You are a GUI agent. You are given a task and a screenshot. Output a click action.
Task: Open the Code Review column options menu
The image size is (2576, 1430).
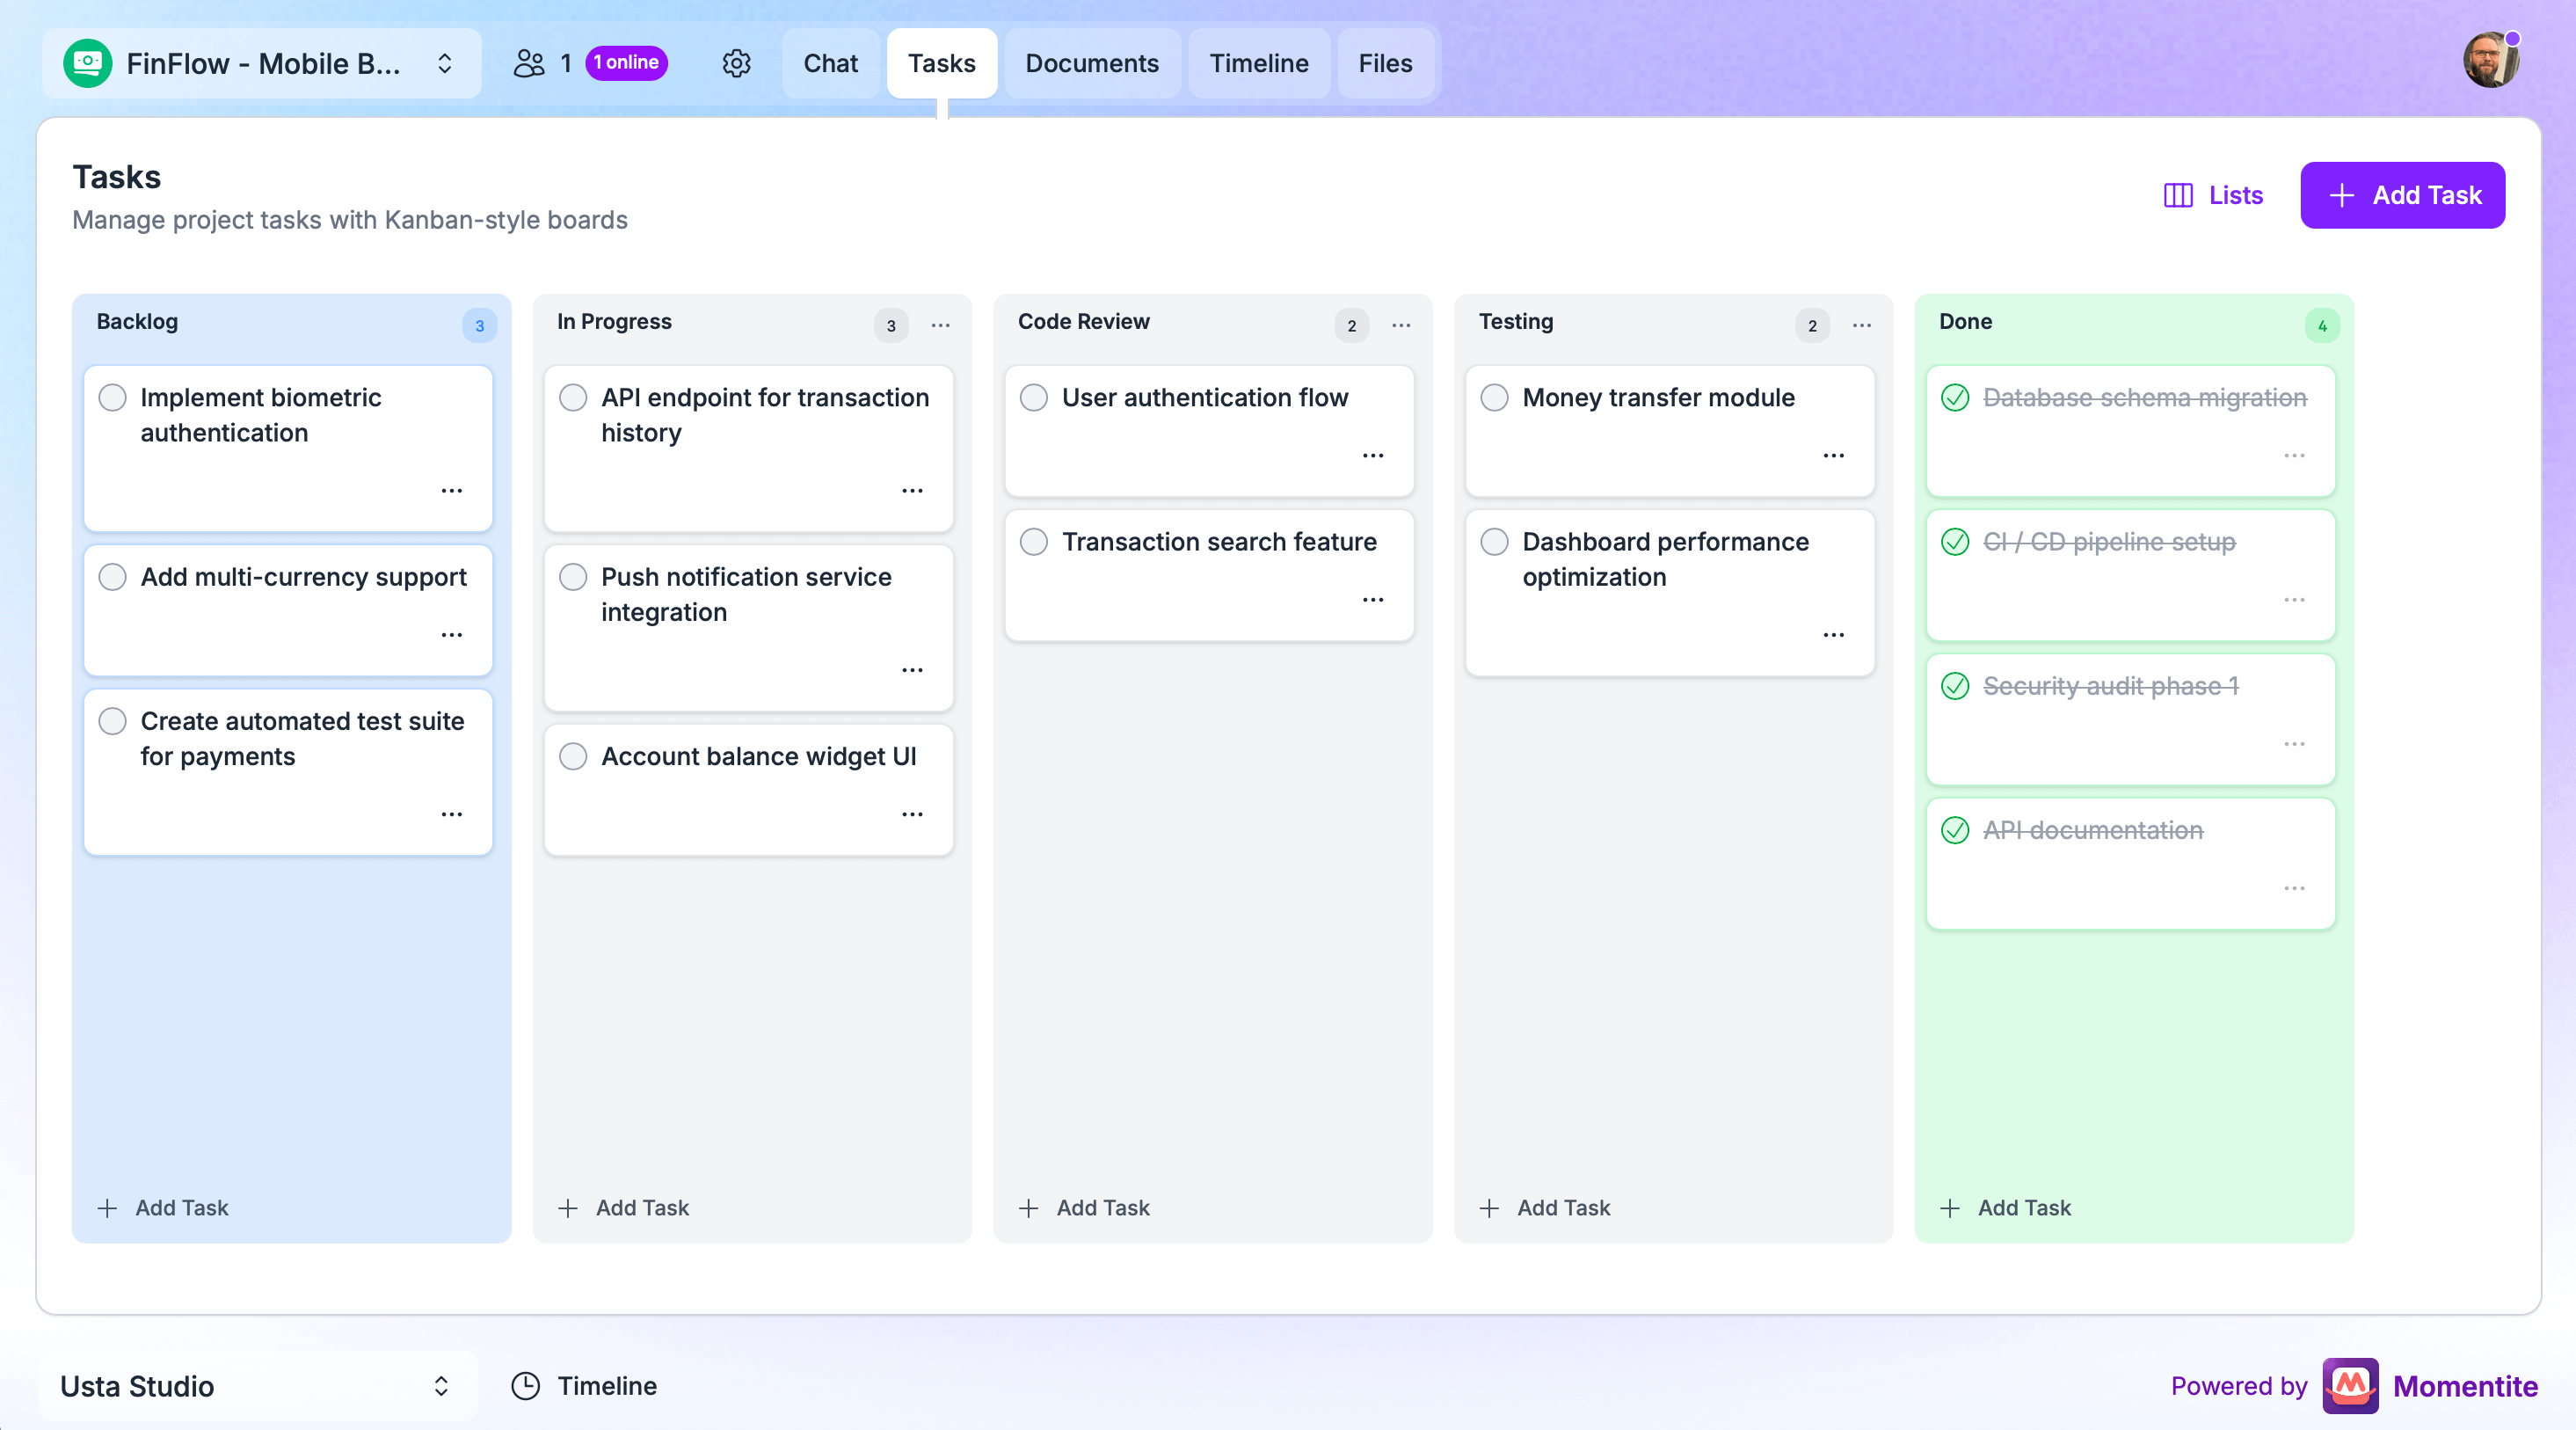coord(1400,325)
